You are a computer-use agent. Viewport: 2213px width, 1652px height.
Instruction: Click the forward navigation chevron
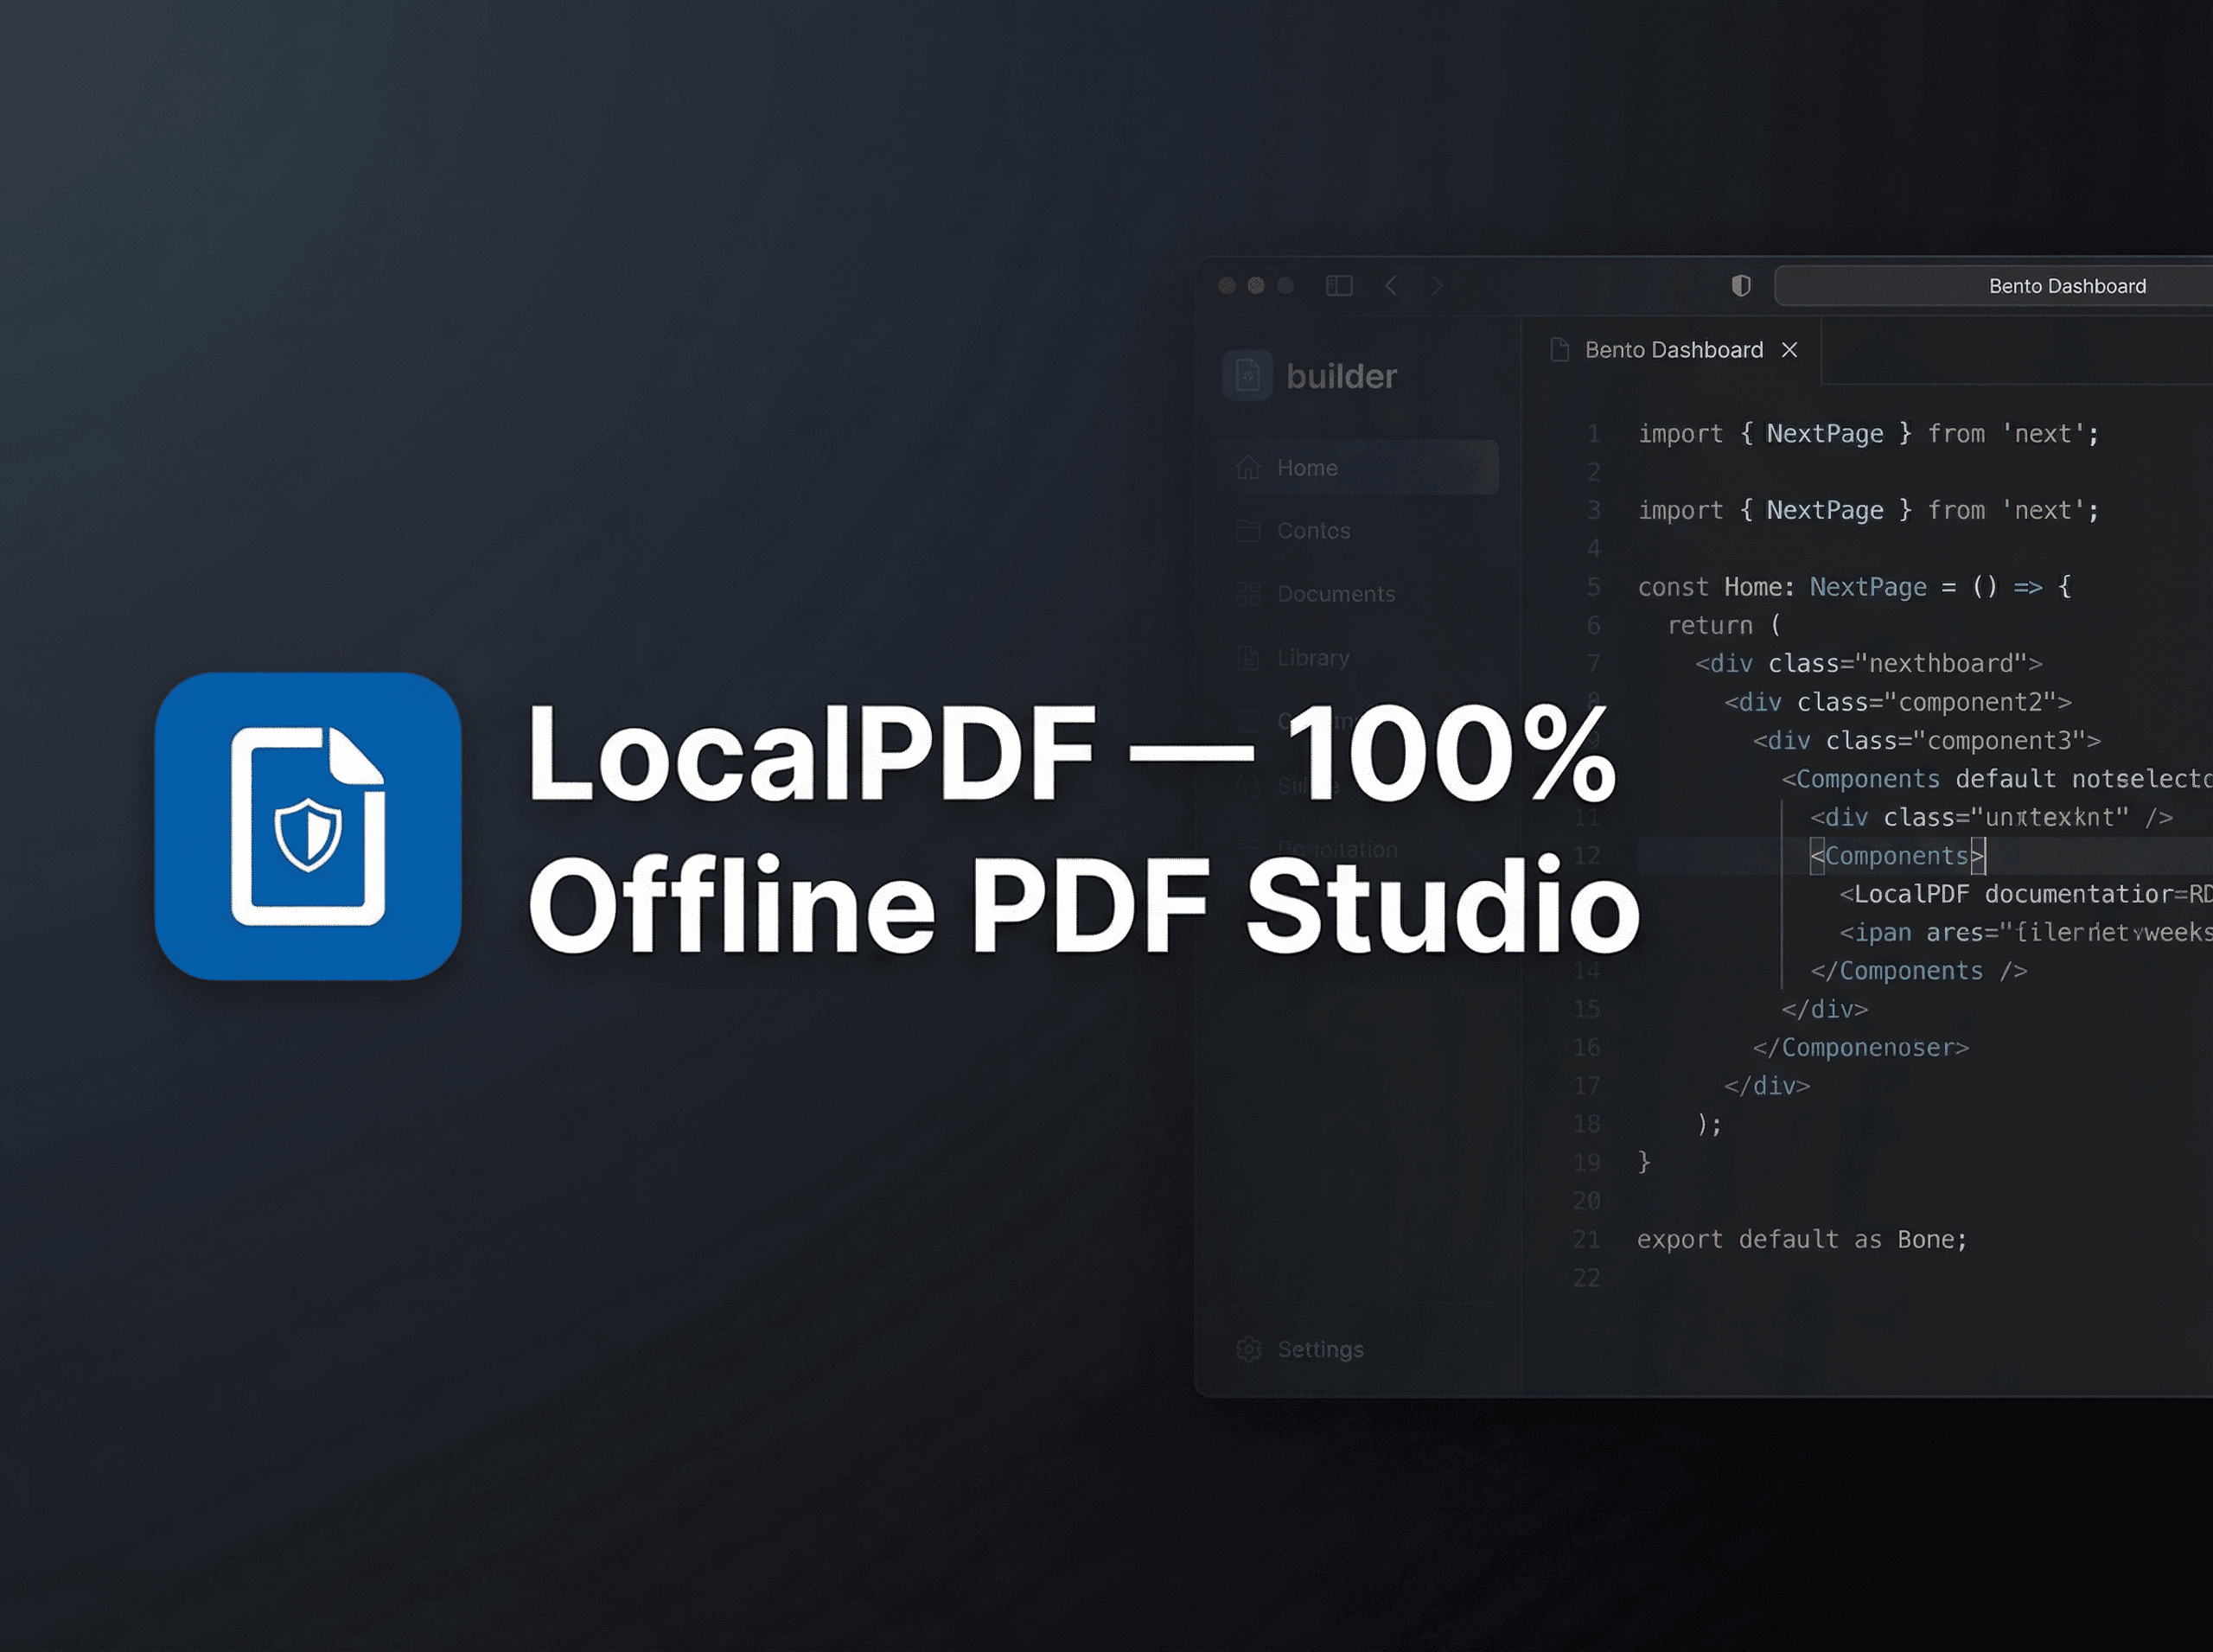[1437, 286]
